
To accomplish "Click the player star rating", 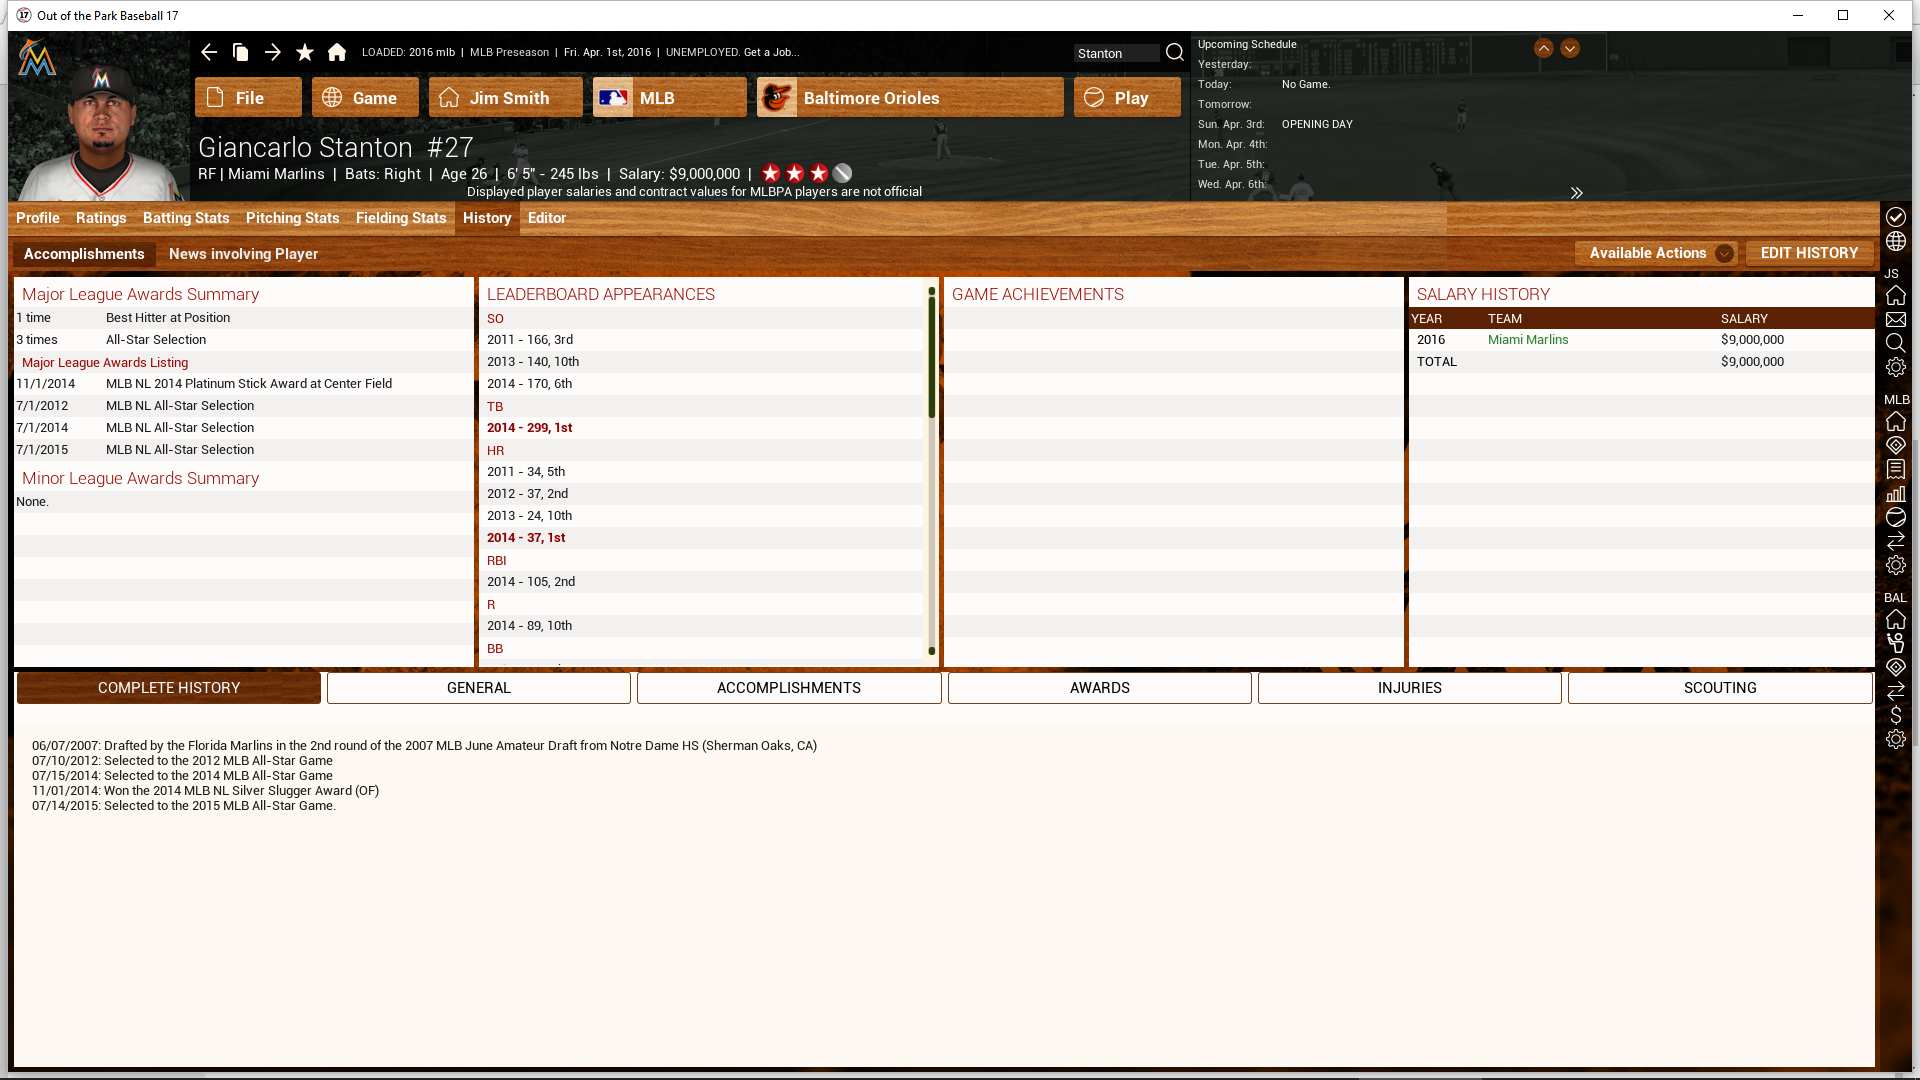I will pos(806,173).
